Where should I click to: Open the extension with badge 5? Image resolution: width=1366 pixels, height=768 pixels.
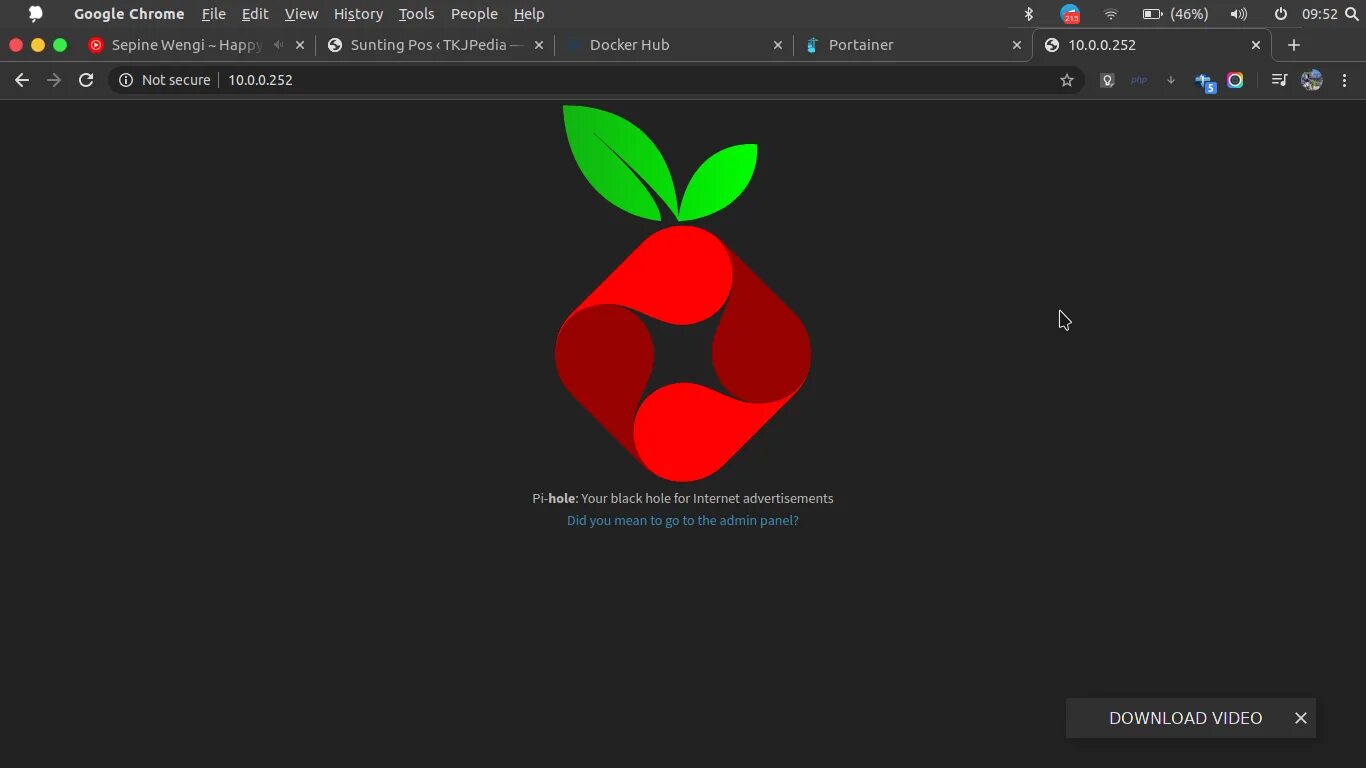coord(1205,82)
